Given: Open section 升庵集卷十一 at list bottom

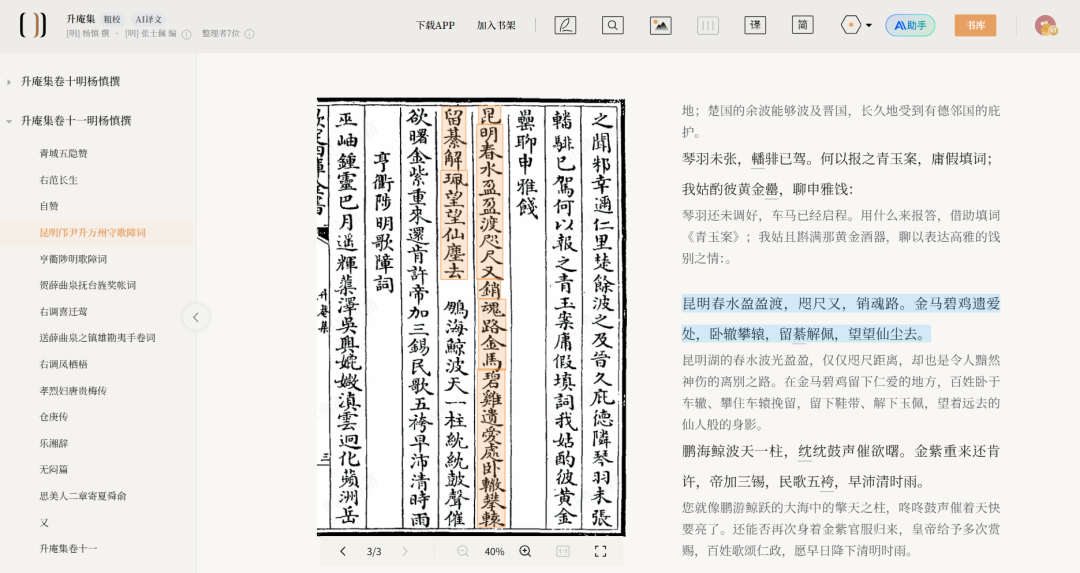Looking at the screenshot, I should coord(68,548).
